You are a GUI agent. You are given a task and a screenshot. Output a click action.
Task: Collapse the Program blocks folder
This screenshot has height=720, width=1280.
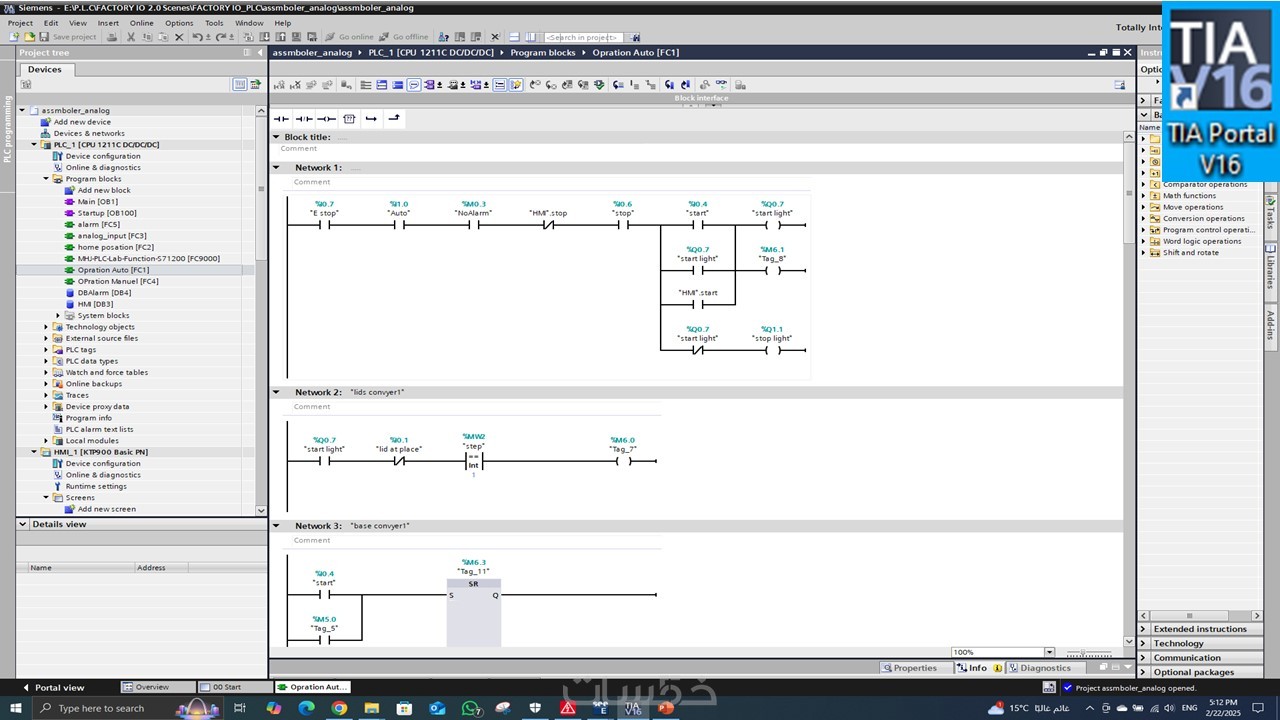click(46, 179)
